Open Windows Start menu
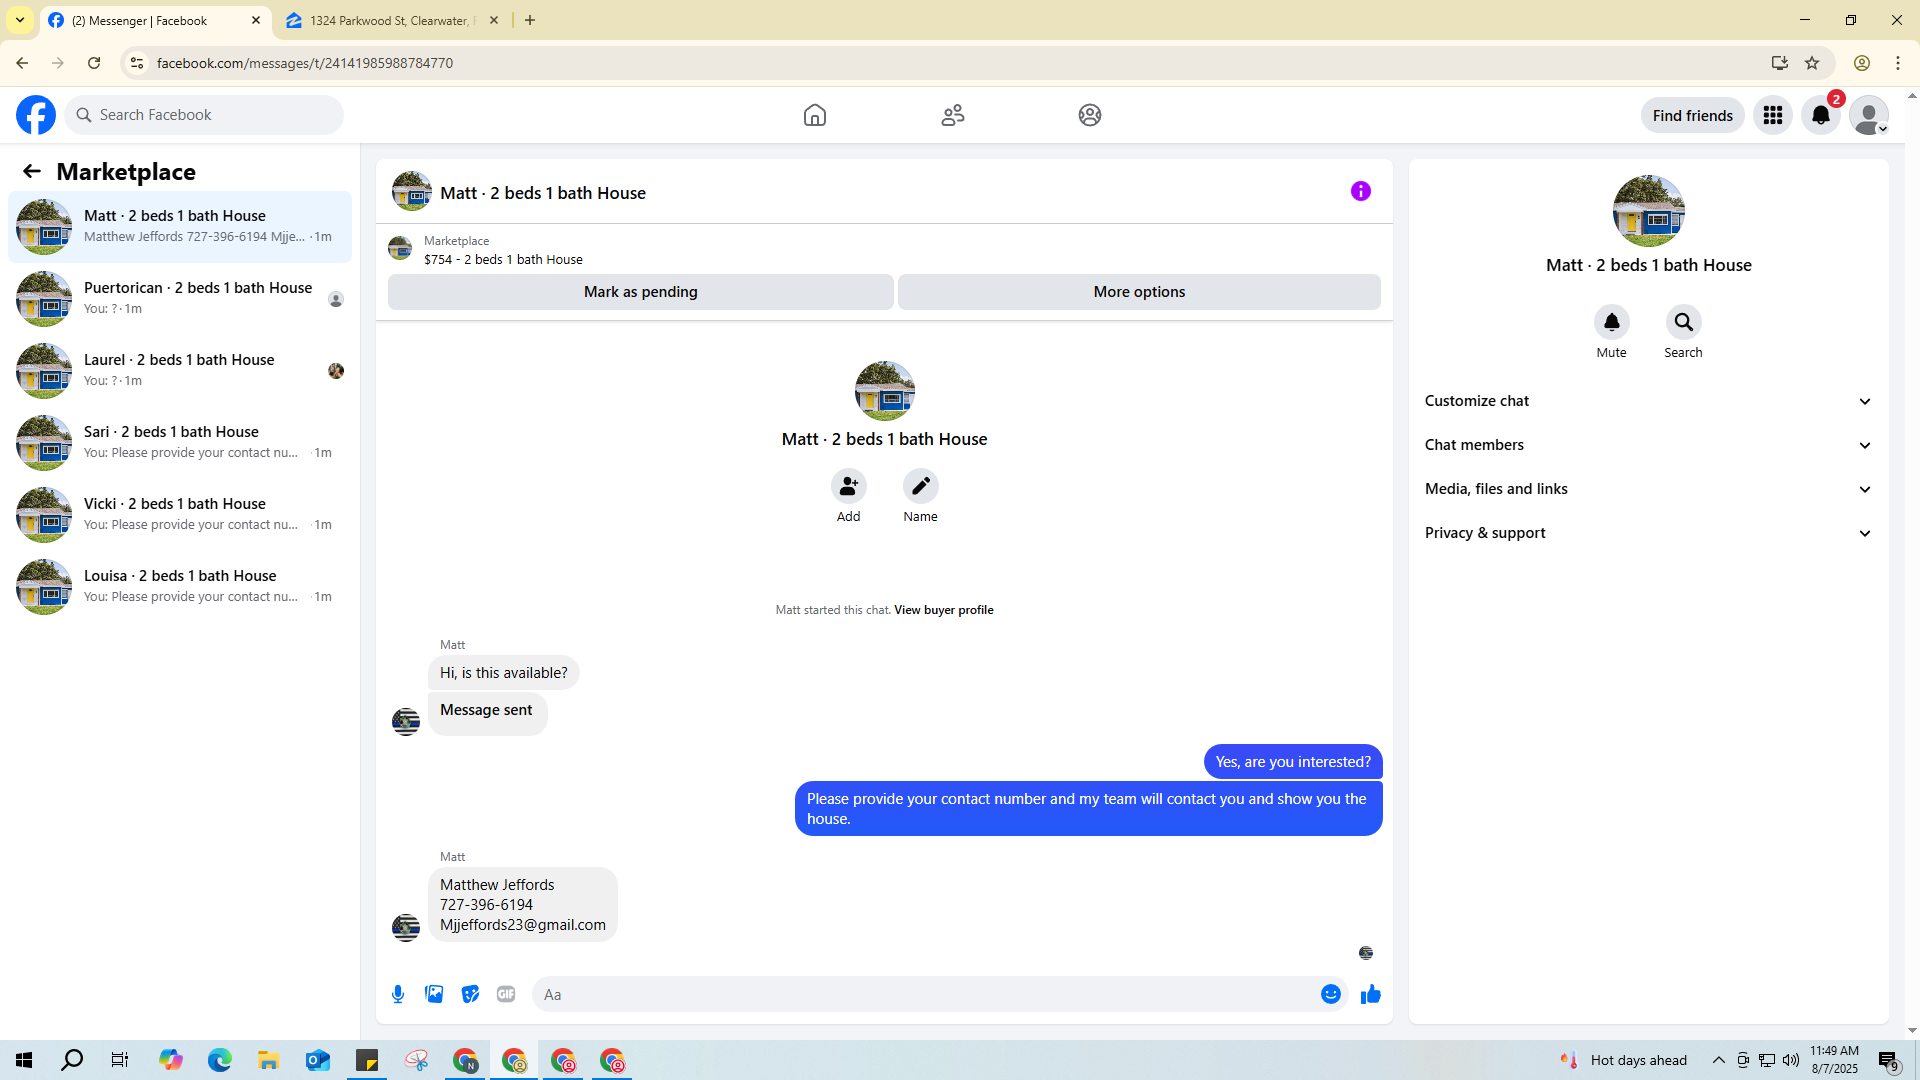 coord(24,1060)
